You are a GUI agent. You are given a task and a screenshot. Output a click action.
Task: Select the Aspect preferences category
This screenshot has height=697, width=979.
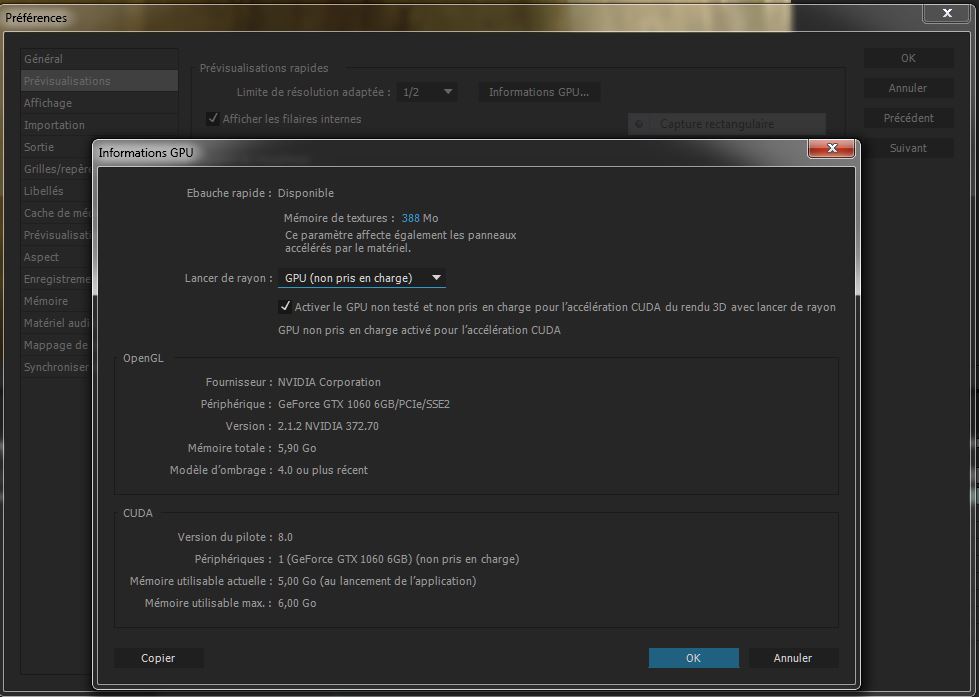pyautogui.click(x=42, y=257)
